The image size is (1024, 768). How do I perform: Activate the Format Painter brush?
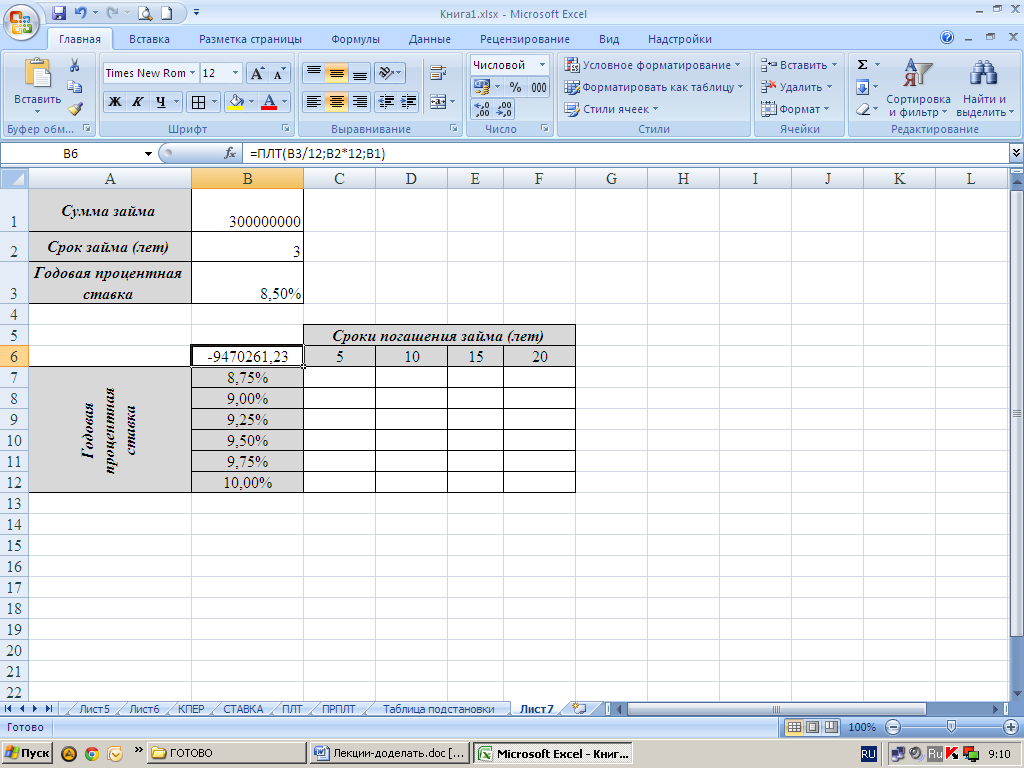pyautogui.click(x=74, y=108)
